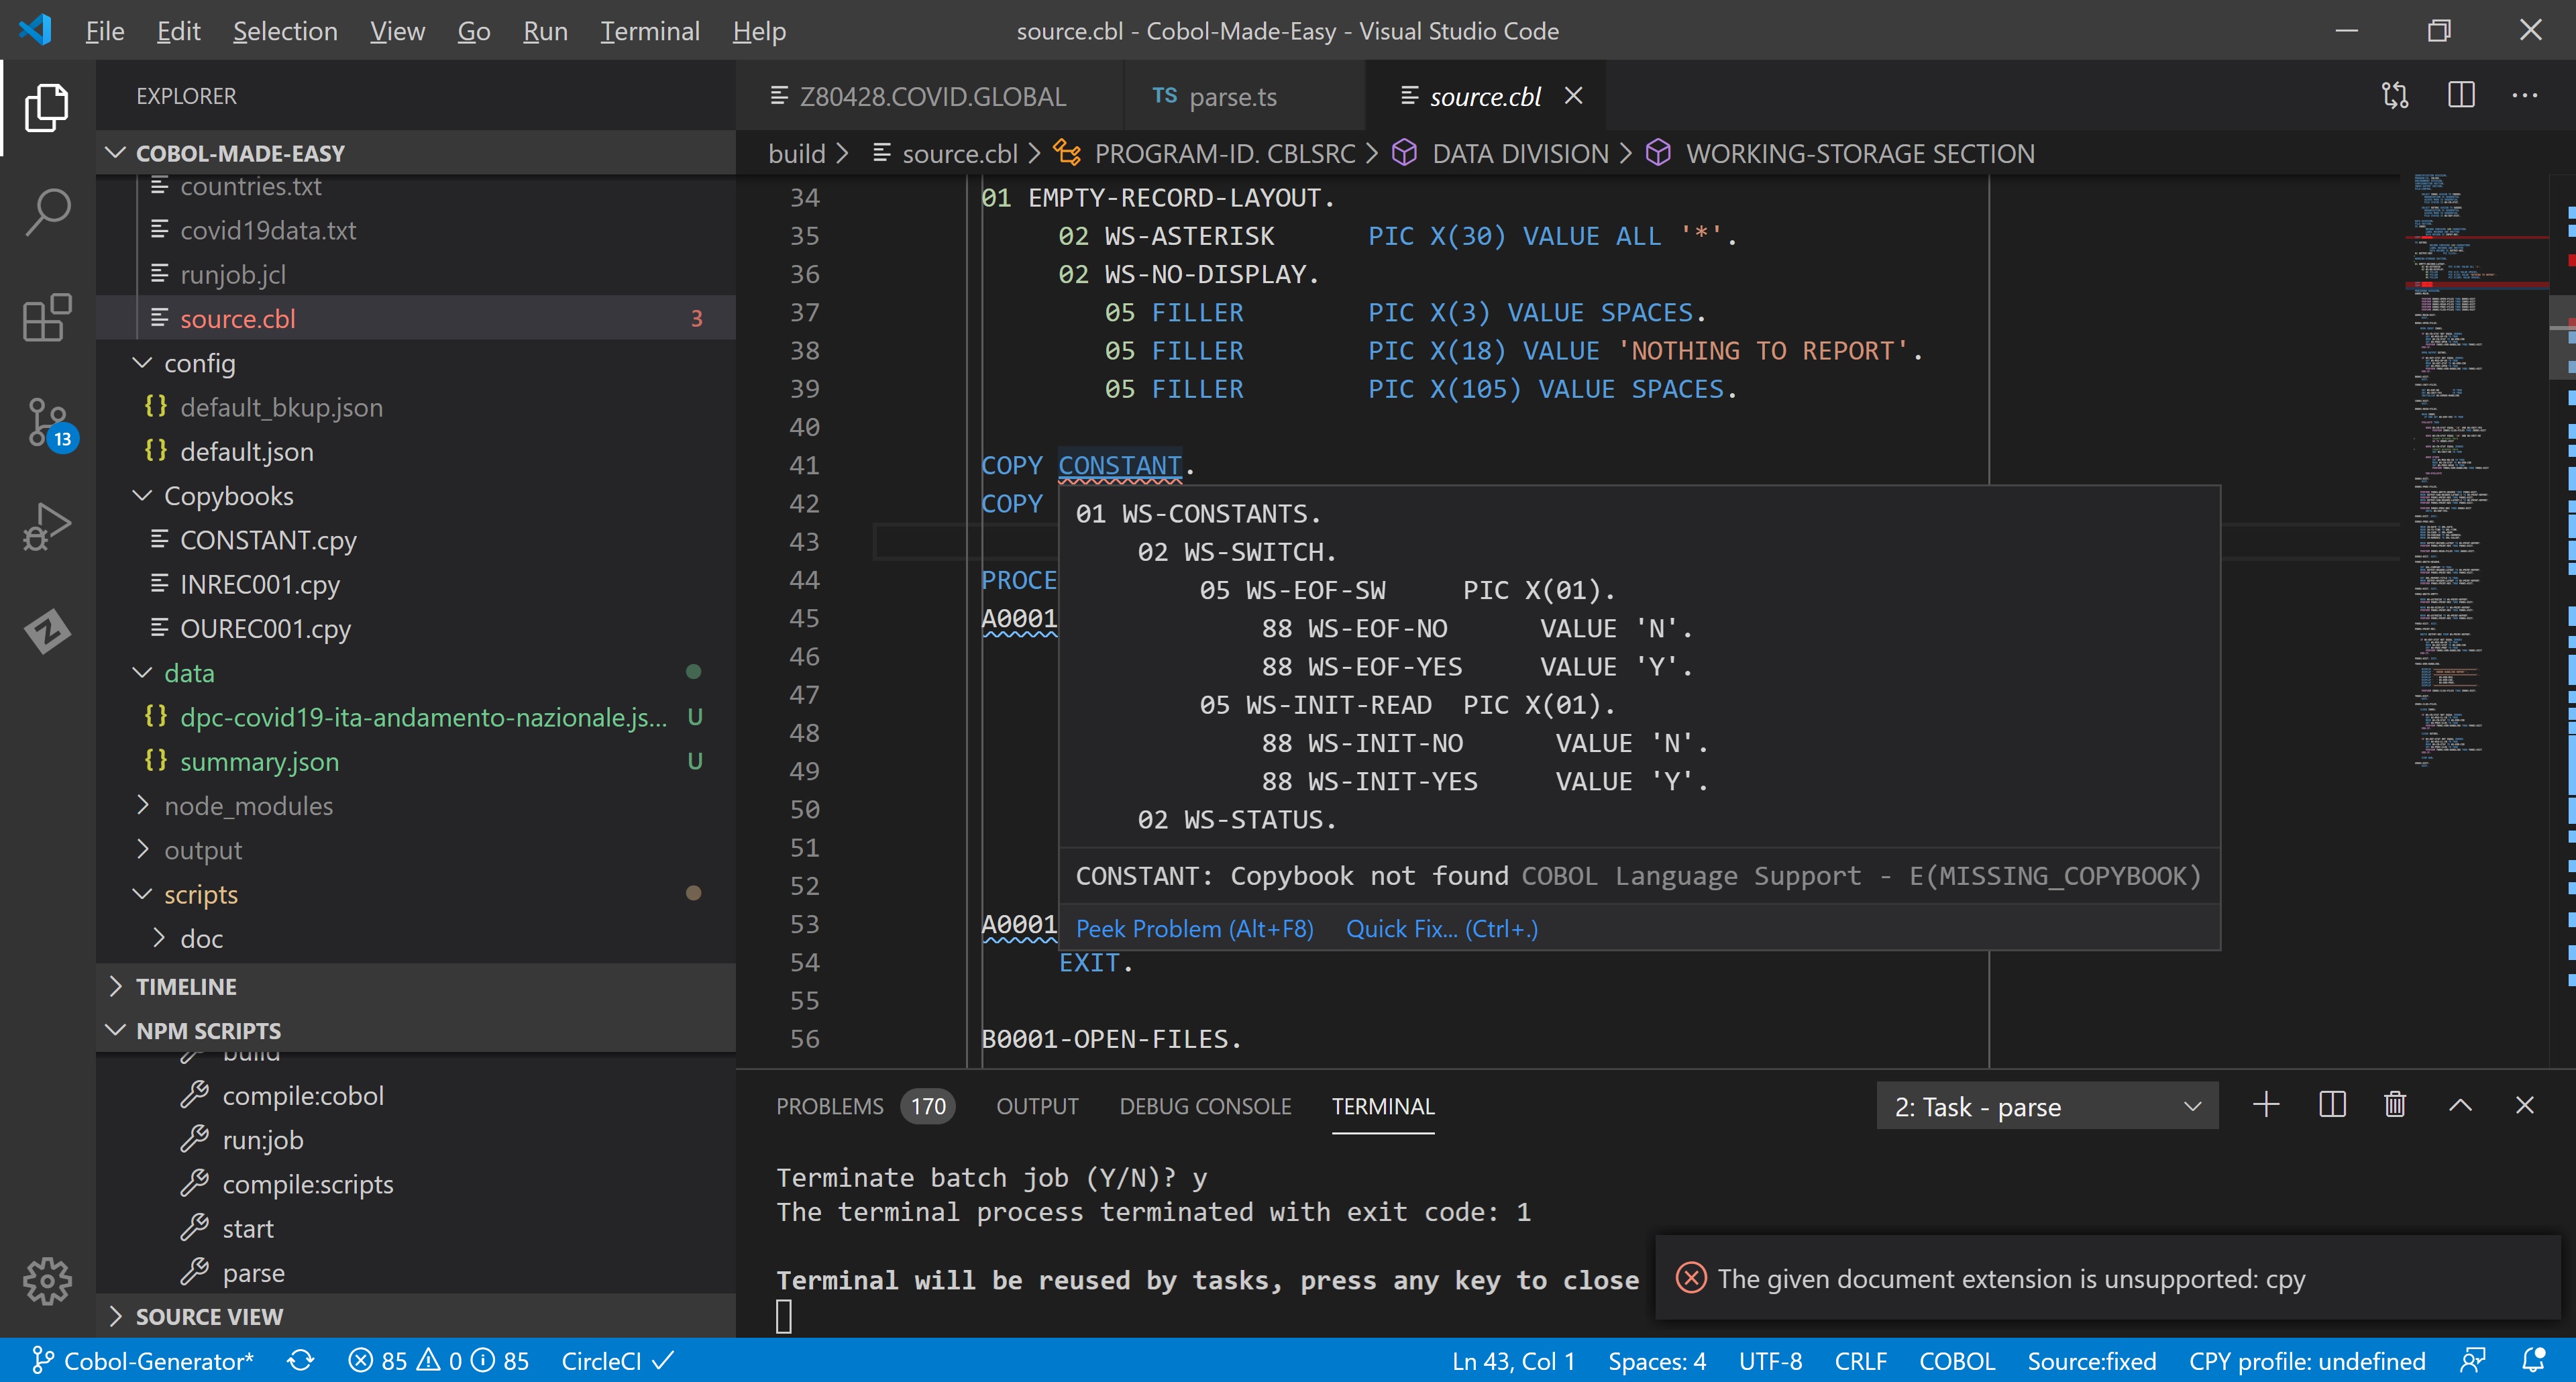Open the Extensions view icon
The height and width of the screenshot is (1382, 2576).
pos(47,318)
